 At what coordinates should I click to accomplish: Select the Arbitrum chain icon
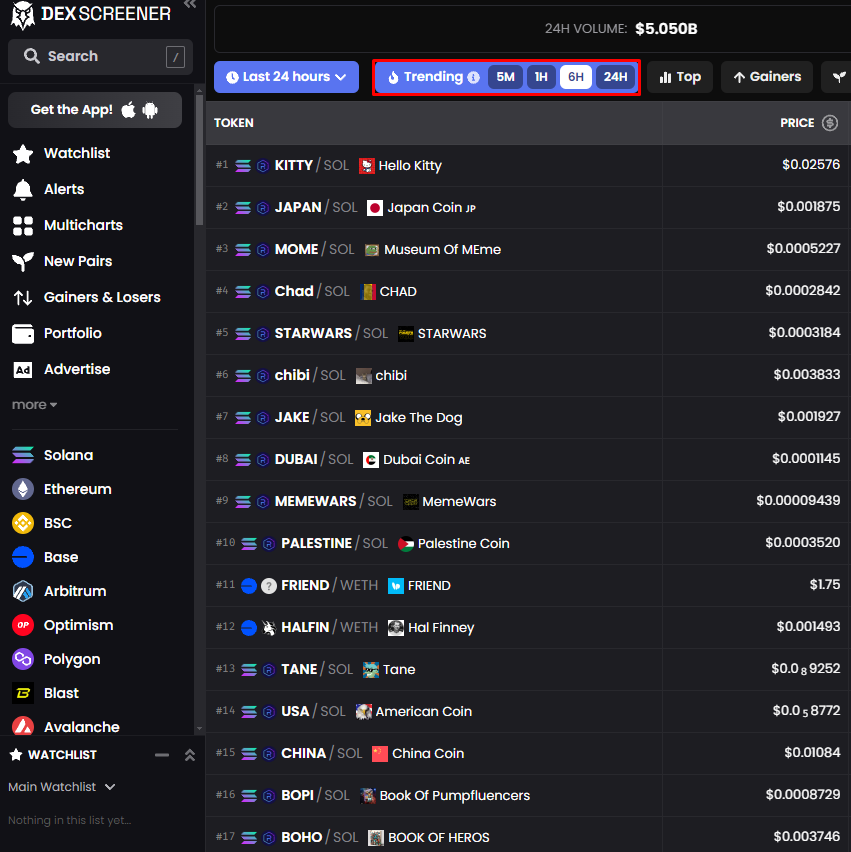coord(21,591)
